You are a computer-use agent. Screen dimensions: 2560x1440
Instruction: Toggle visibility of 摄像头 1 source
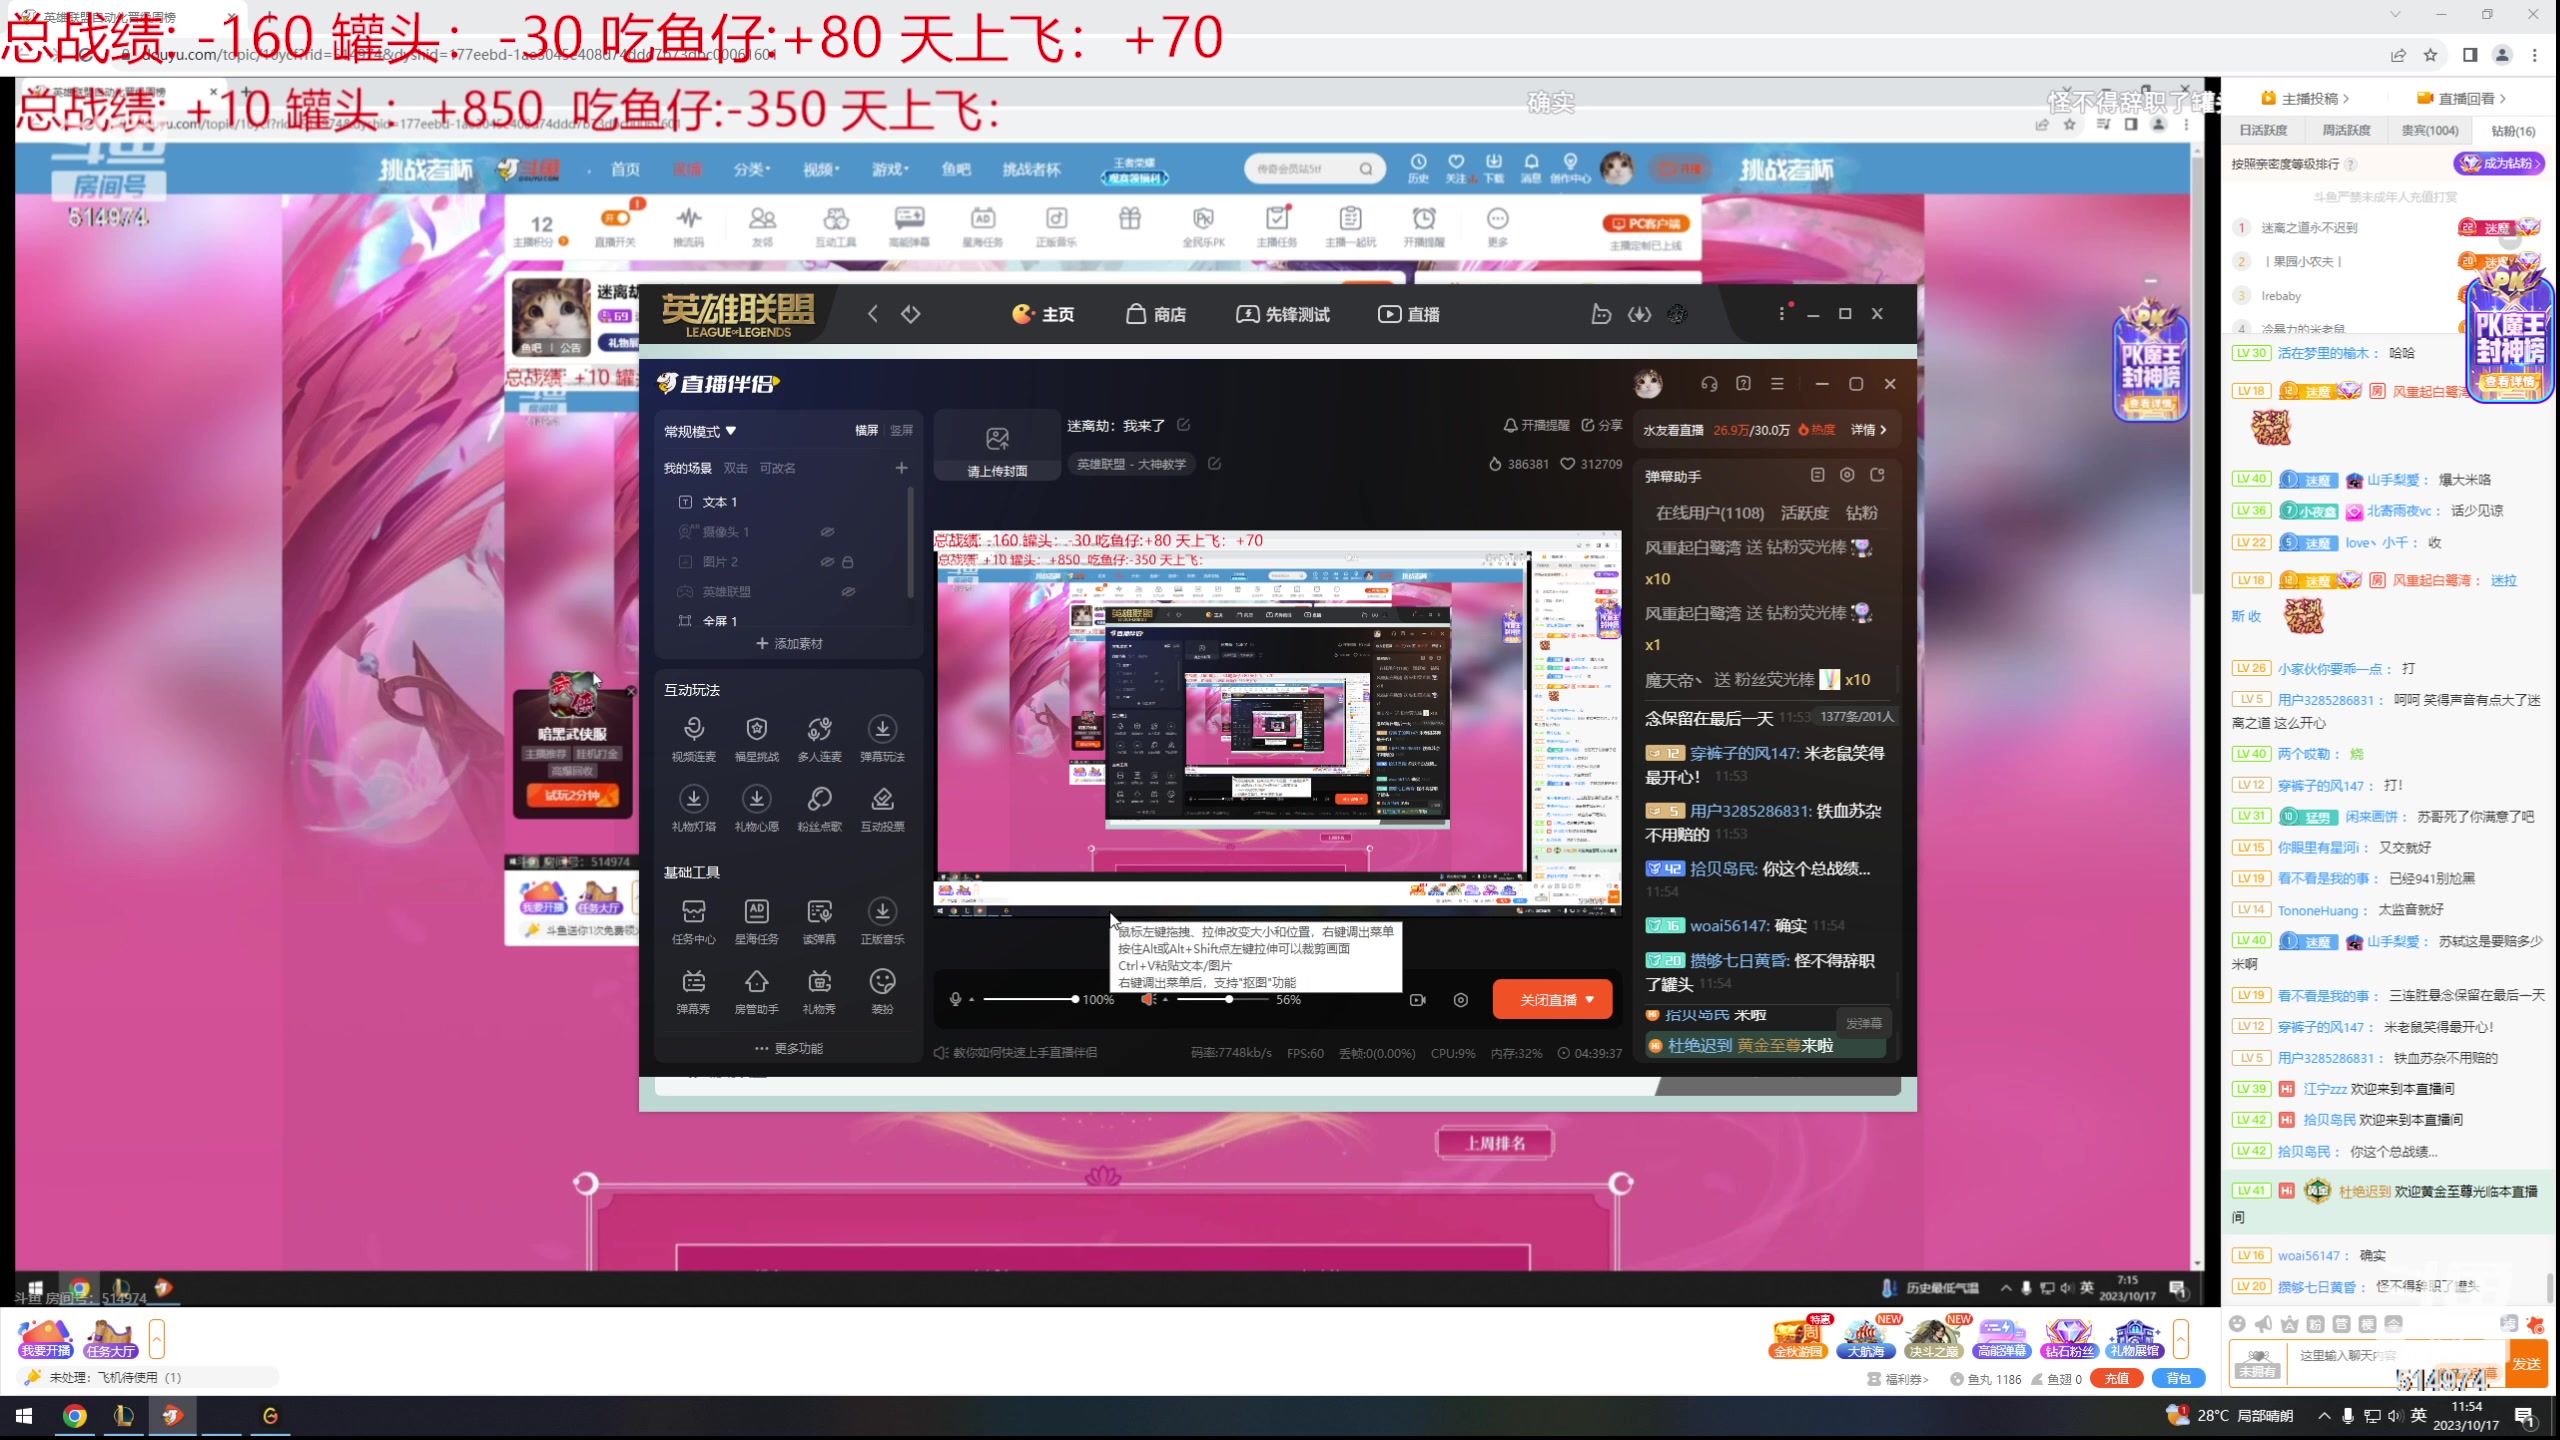[x=828, y=532]
